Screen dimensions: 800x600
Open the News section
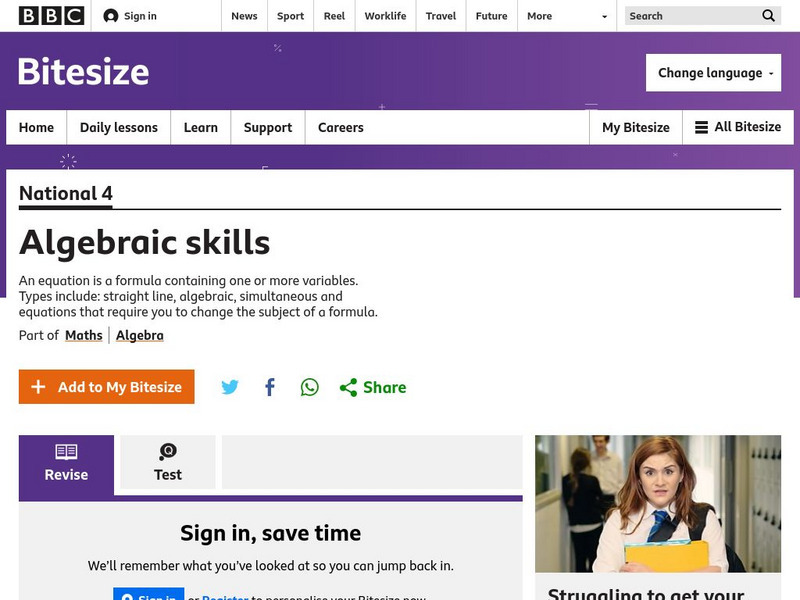coord(244,16)
